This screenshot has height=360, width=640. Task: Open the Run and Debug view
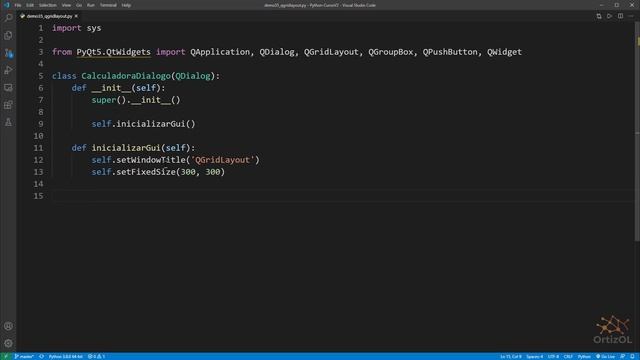pos(8,70)
